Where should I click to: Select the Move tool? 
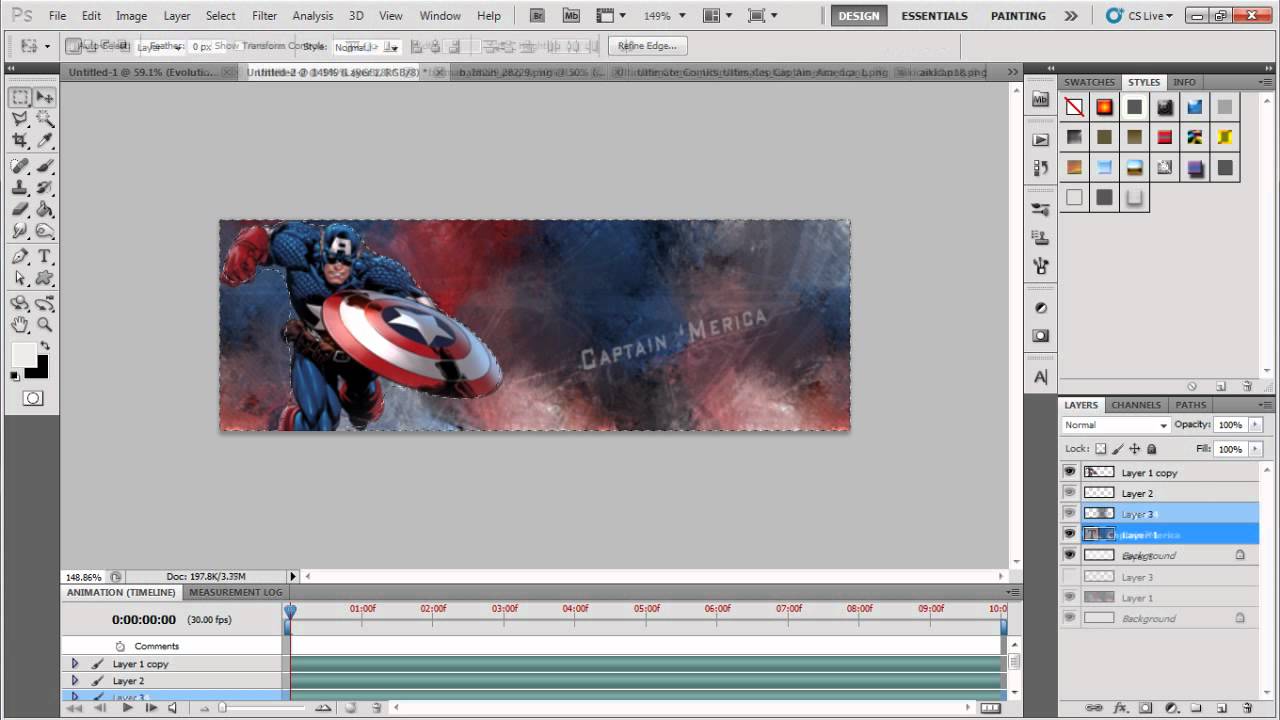(45, 97)
